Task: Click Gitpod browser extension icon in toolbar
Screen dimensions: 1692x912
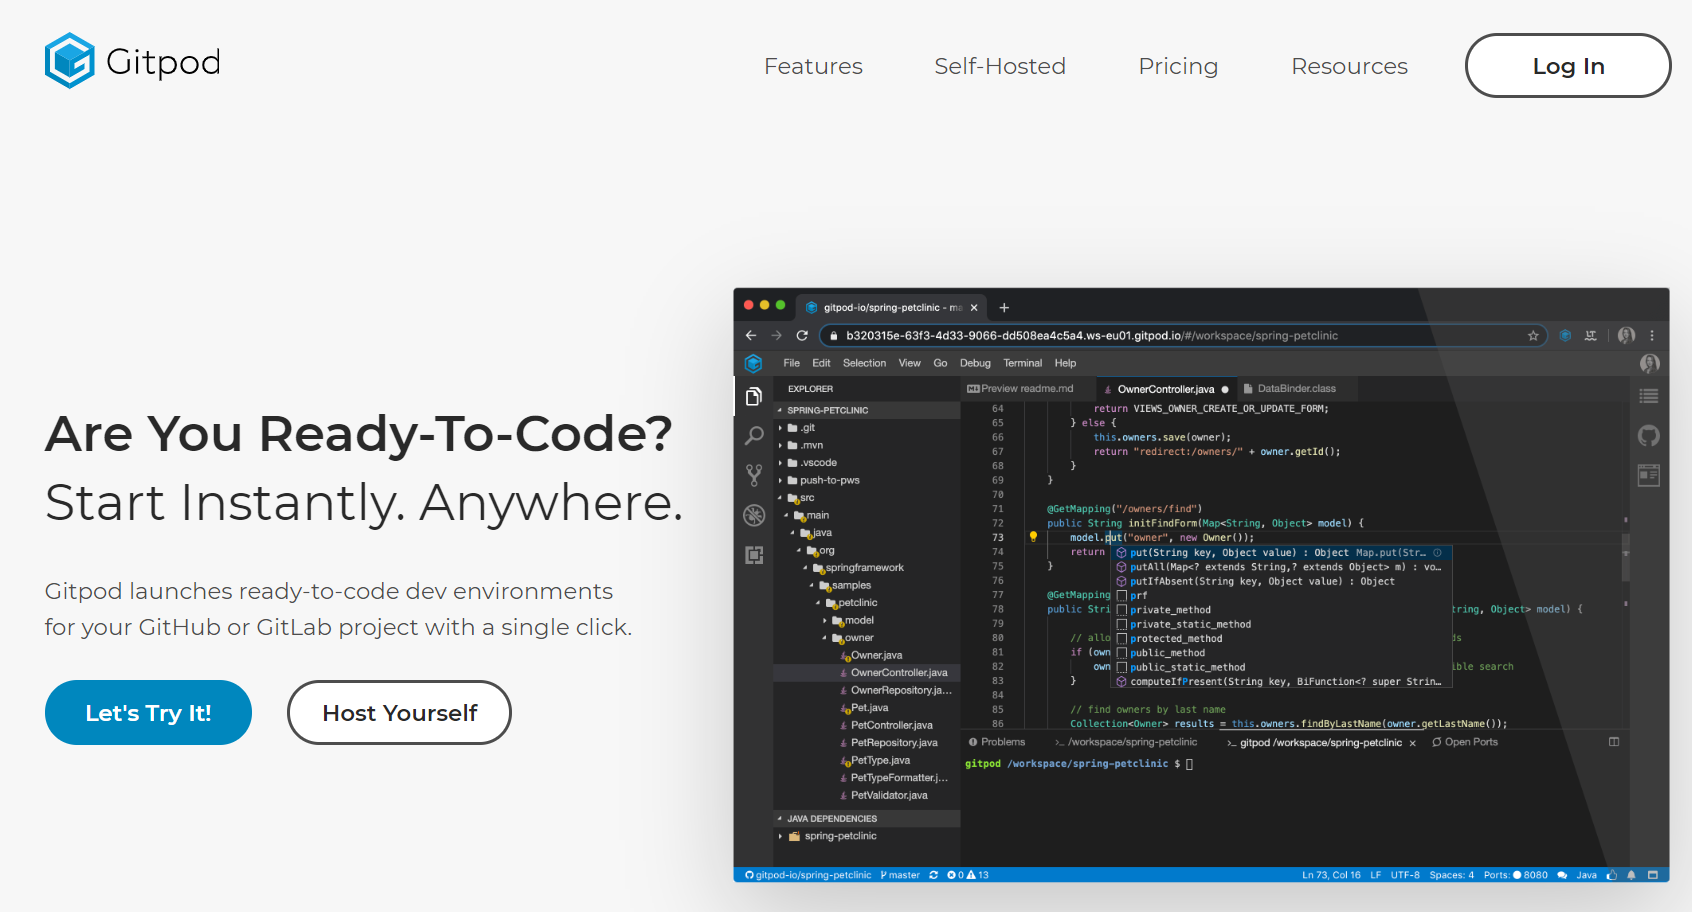Action: [x=1565, y=336]
